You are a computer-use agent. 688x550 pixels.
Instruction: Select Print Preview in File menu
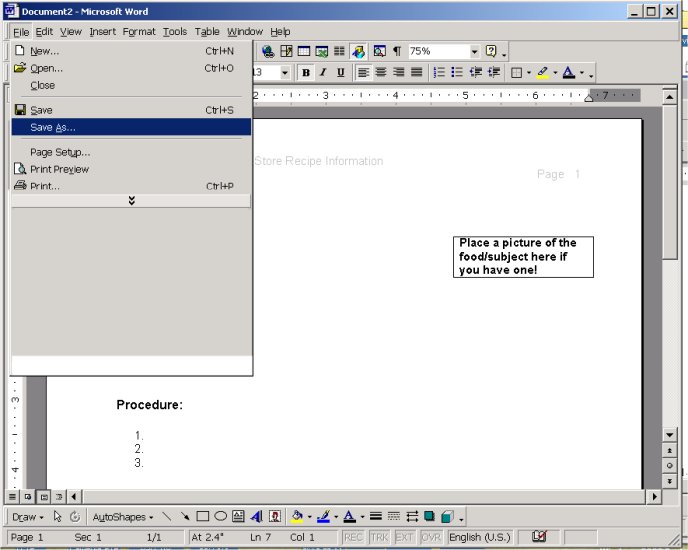click(x=59, y=169)
